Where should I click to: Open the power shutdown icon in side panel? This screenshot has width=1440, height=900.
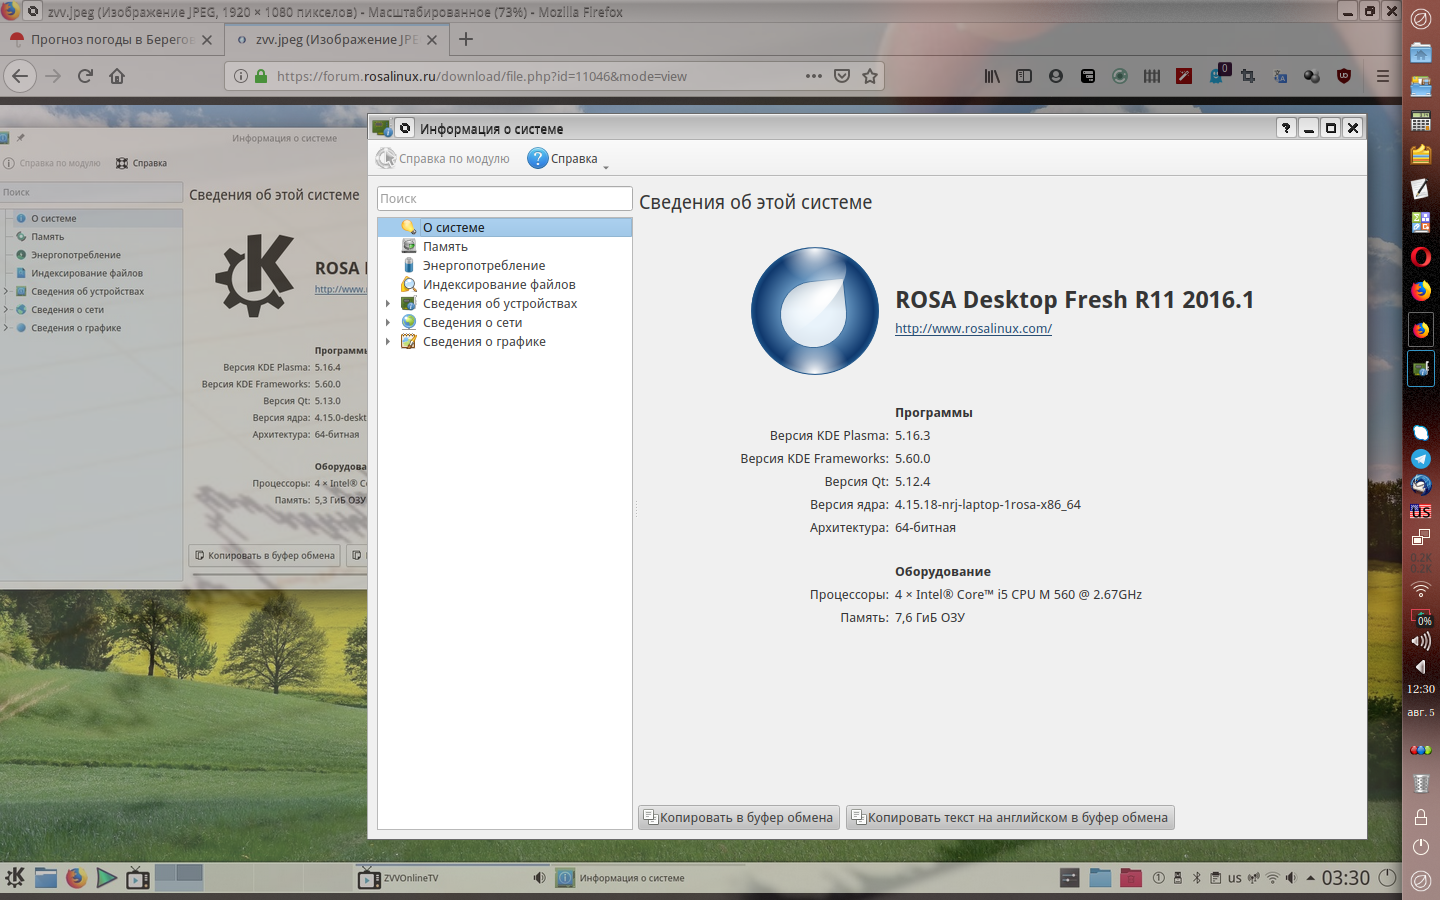1421,847
